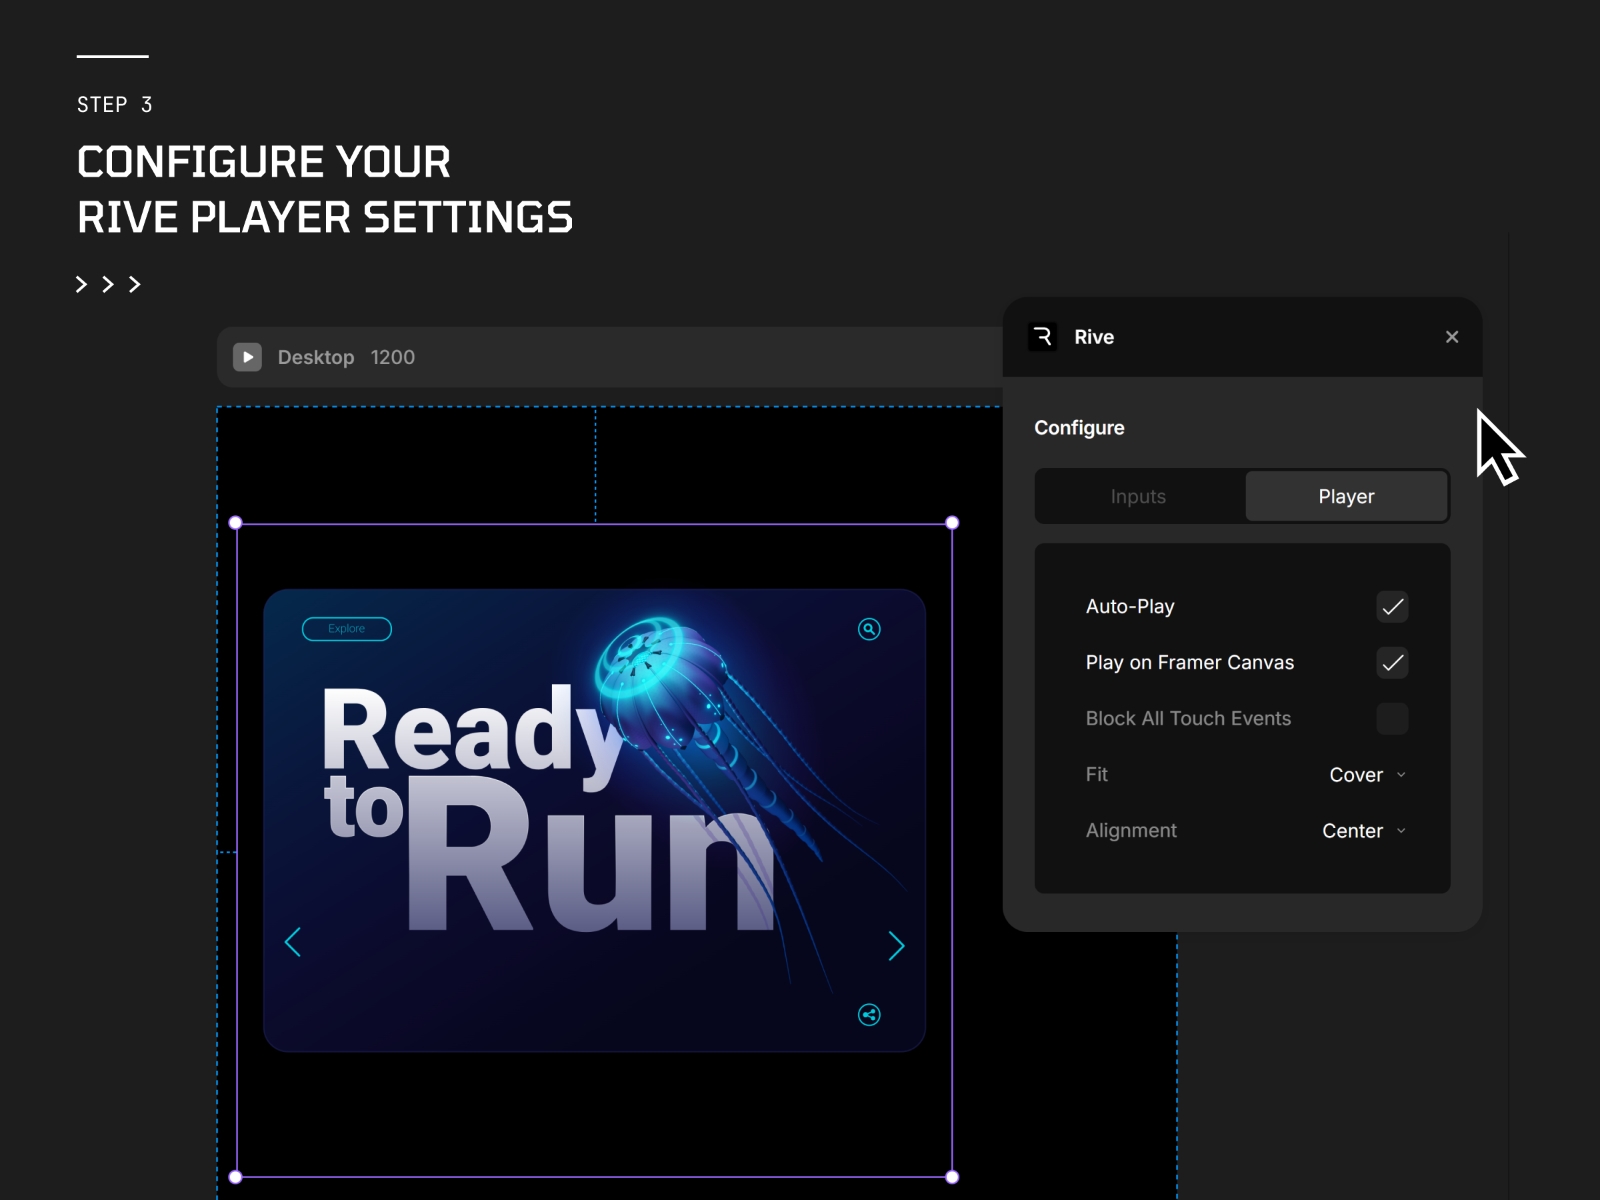Enable Block All Touch Events

1392,719
